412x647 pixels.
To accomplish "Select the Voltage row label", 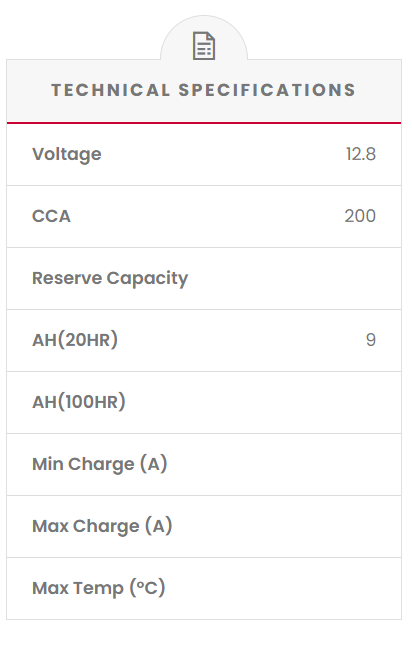I will pos(67,154).
